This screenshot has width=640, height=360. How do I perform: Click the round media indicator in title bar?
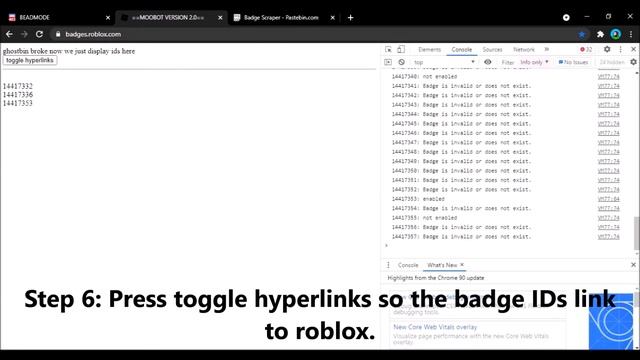566,18
